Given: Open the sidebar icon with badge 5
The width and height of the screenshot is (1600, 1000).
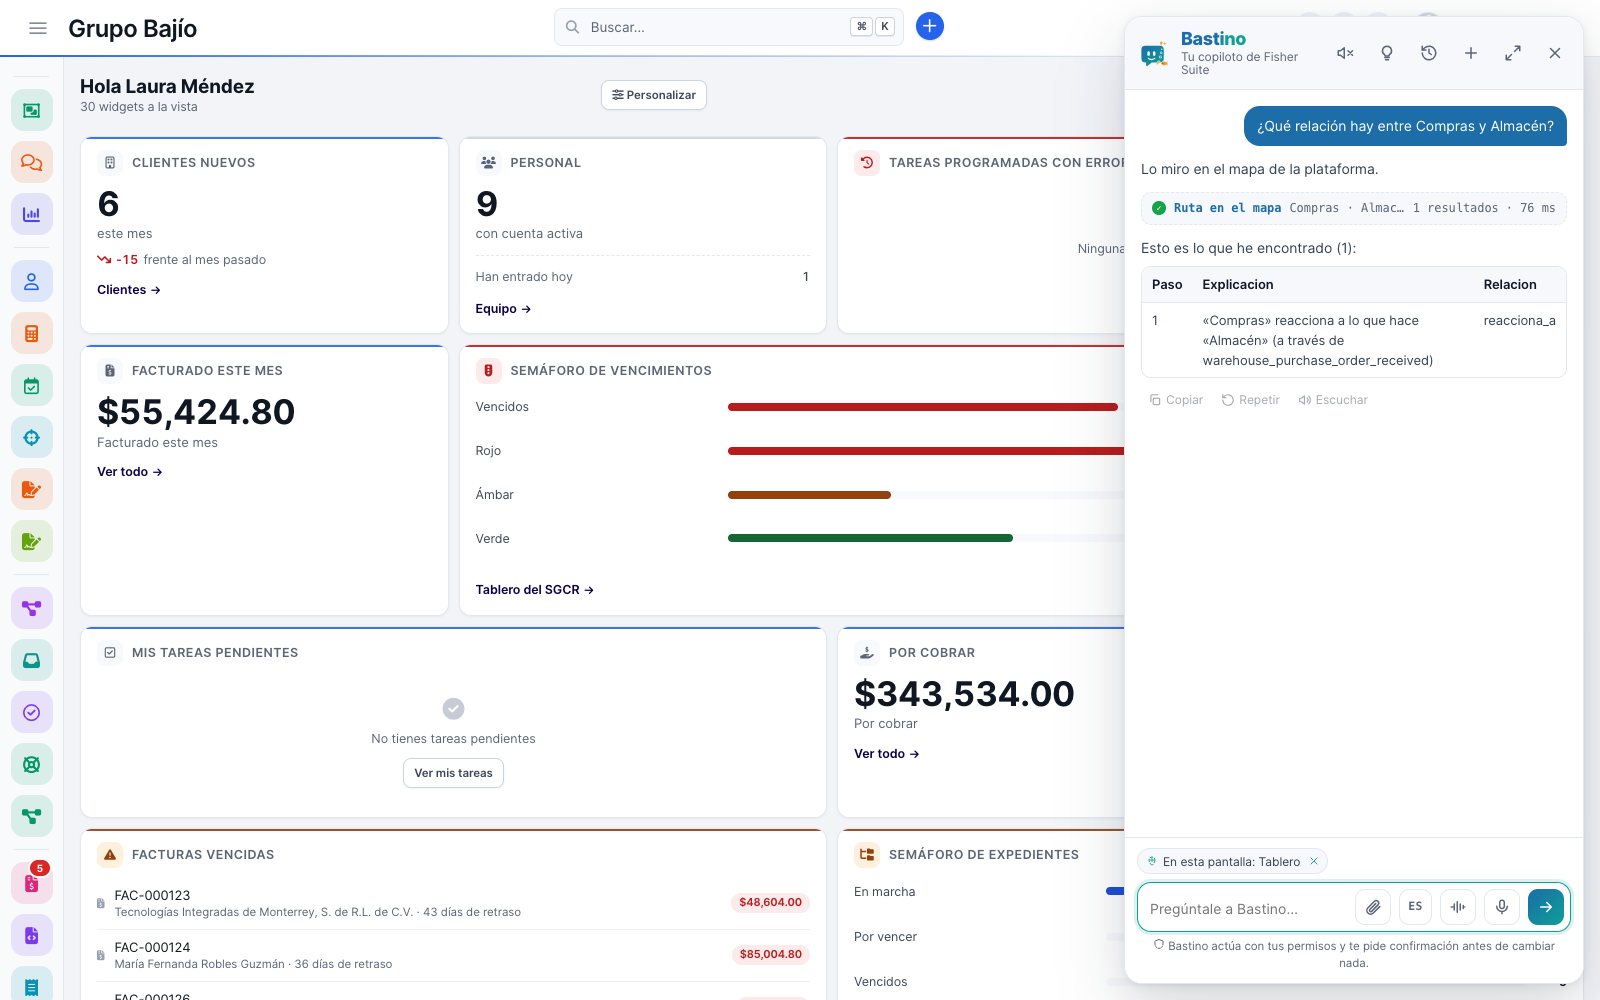Looking at the screenshot, I should 32,883.
